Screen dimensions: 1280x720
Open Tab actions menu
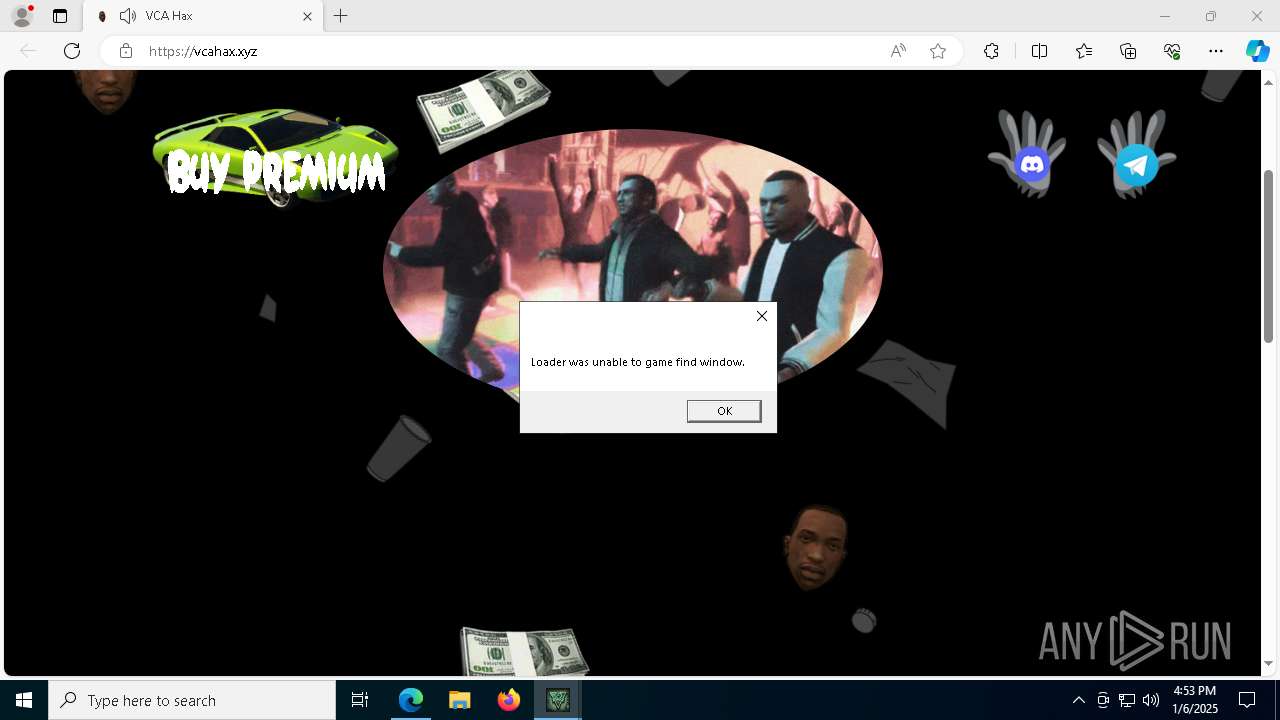point(60,16)
